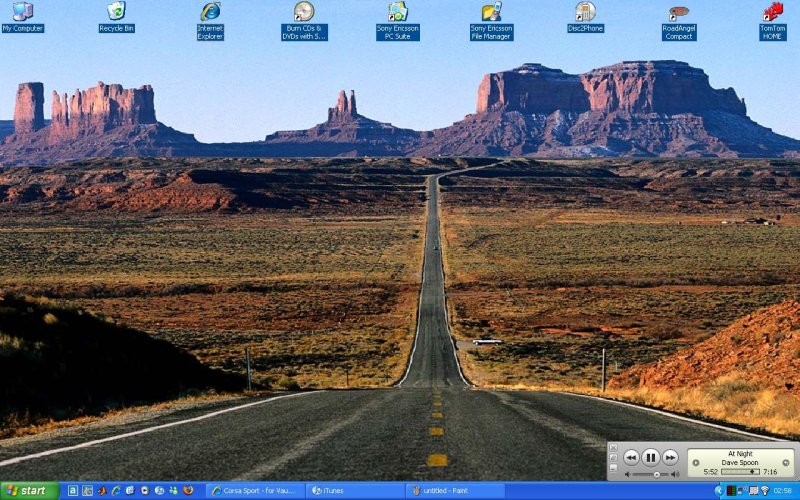Pause the song in iTunes mini player
Image resolution: width=800 pixels, height=500 pixels.
click(650, 457)
